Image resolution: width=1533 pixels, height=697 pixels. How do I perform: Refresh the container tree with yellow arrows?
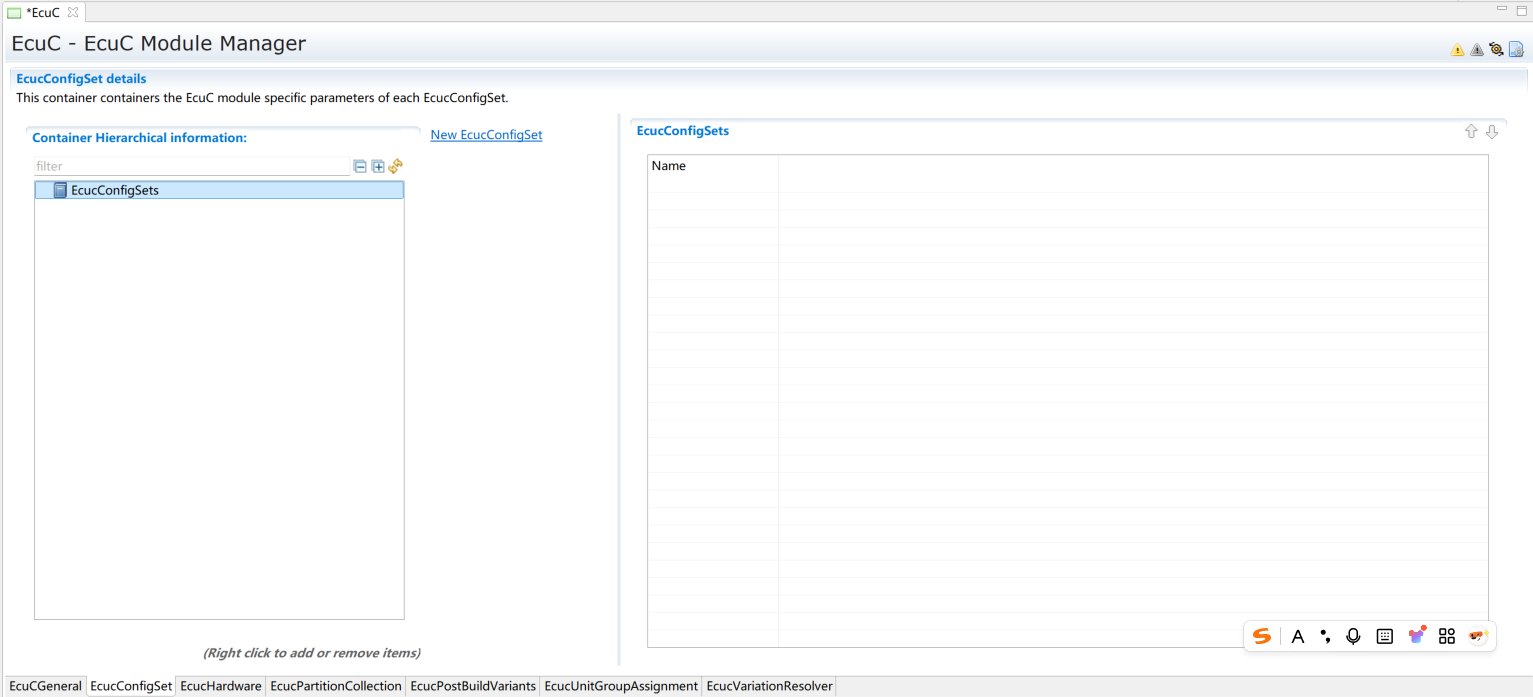pos(395,166)
